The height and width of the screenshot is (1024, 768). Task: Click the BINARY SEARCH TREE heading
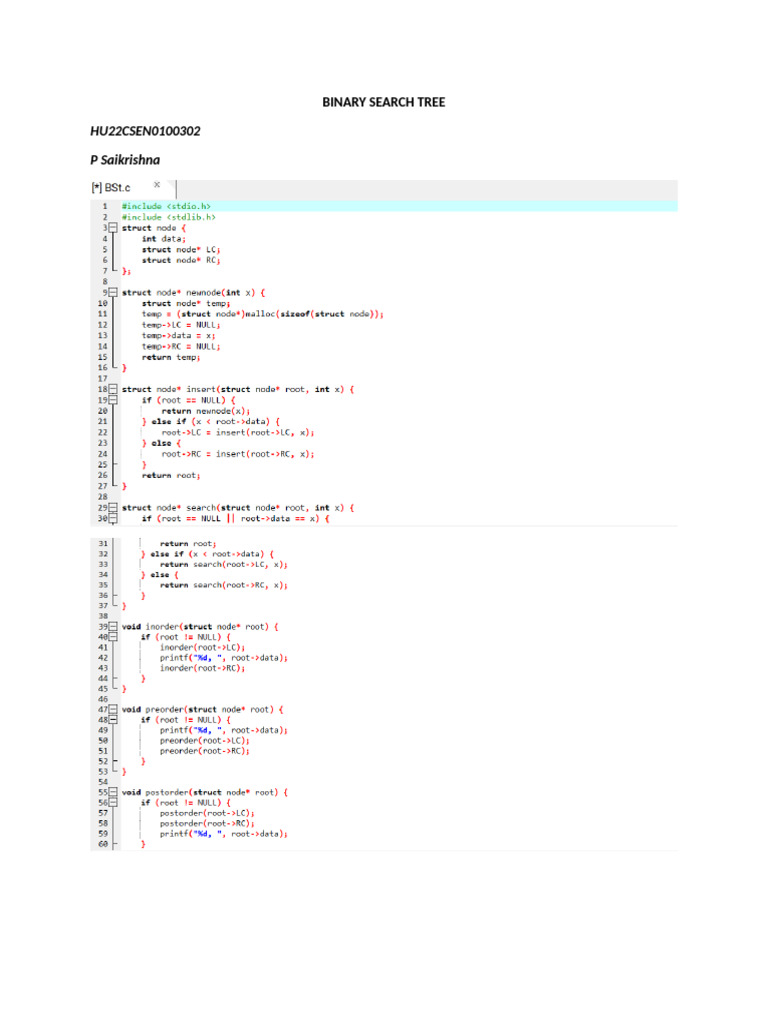click(383, 103)
